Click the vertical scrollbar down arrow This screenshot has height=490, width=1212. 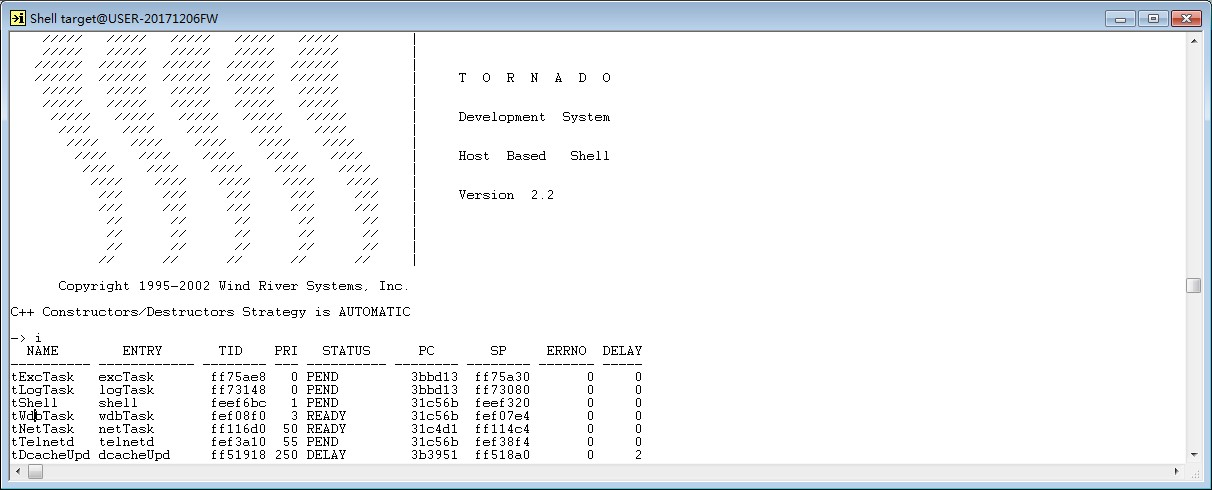point(1193,454)
